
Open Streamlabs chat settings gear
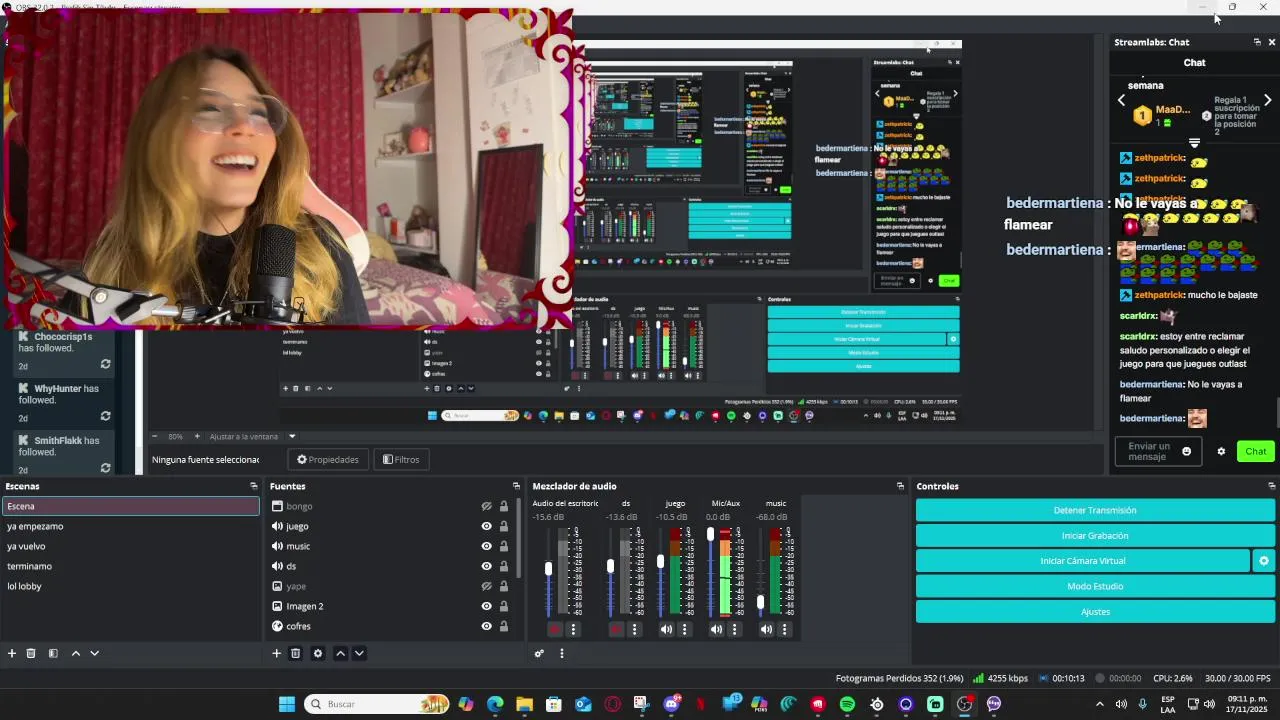pos(1221,451)
